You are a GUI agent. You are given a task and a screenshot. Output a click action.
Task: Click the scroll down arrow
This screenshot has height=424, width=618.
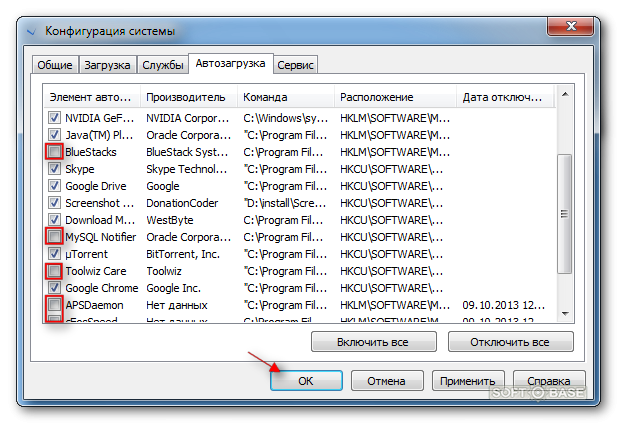click(x=565, y=314)
